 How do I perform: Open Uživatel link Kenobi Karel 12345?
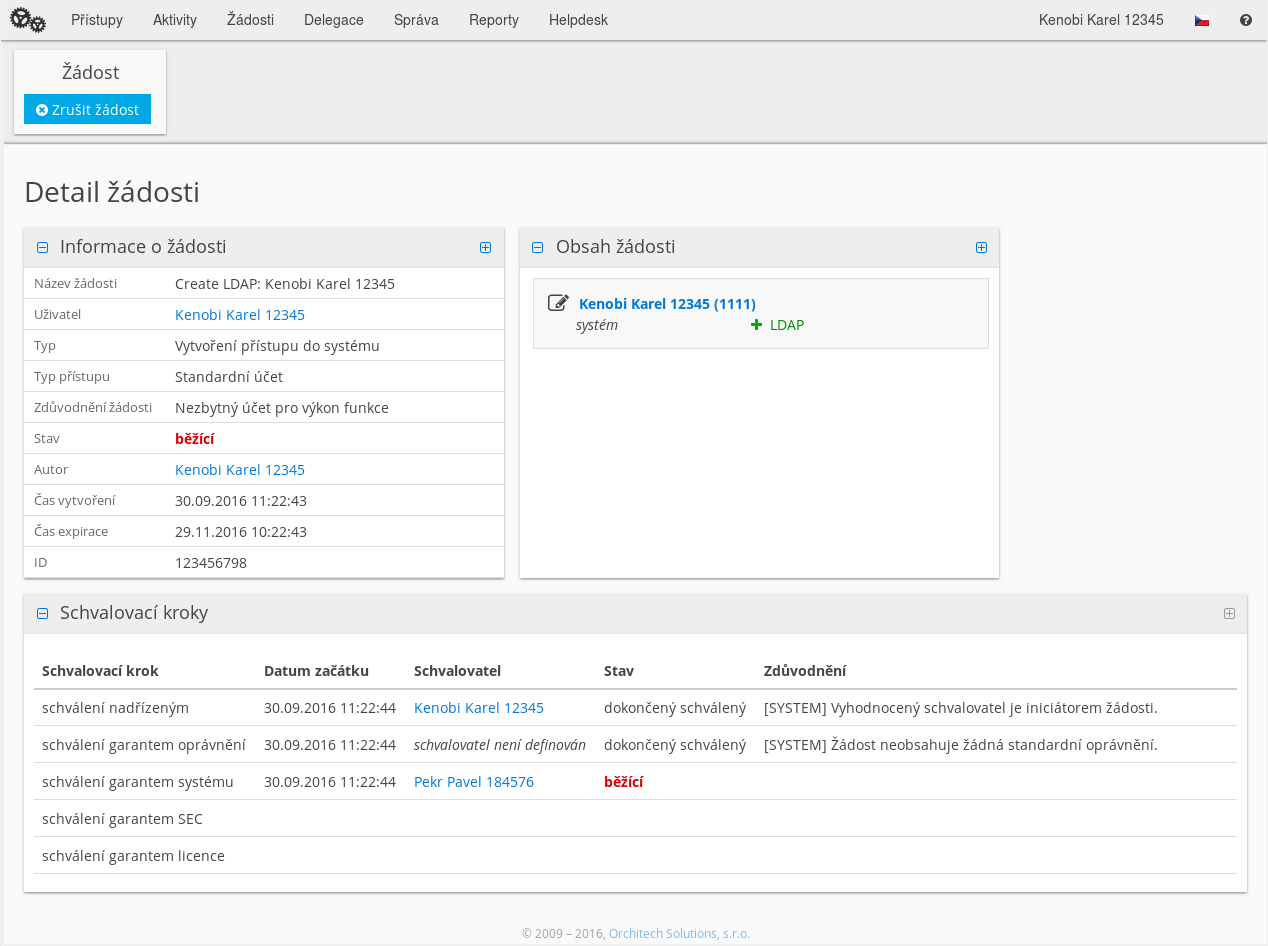[x=240, y=315]
